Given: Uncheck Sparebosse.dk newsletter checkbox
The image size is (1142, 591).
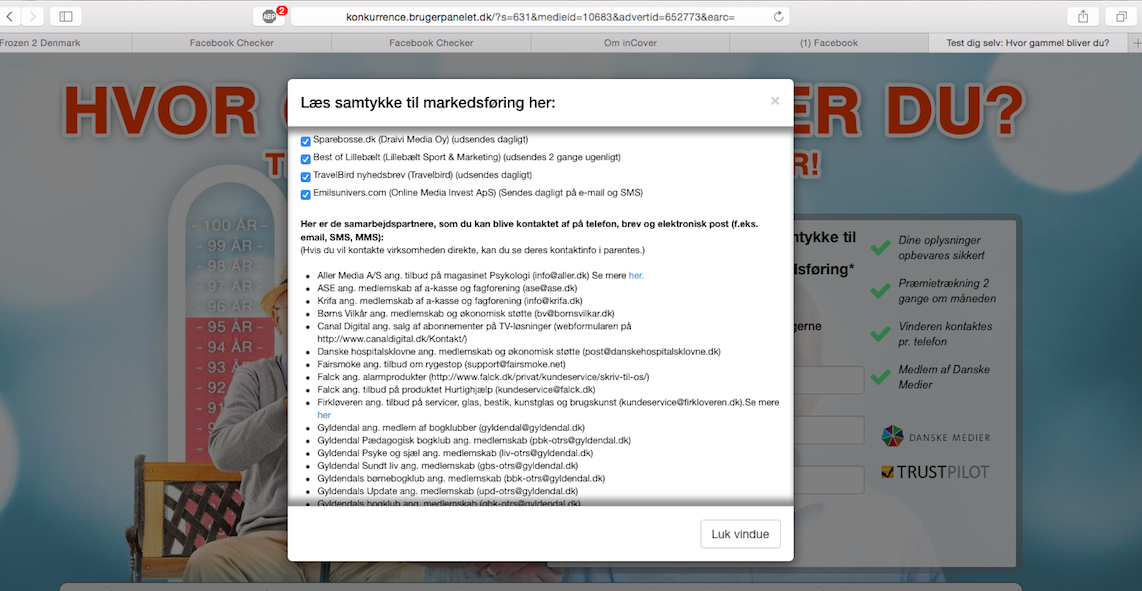Looking at the screenshot, I should click(x=306, y=141).
